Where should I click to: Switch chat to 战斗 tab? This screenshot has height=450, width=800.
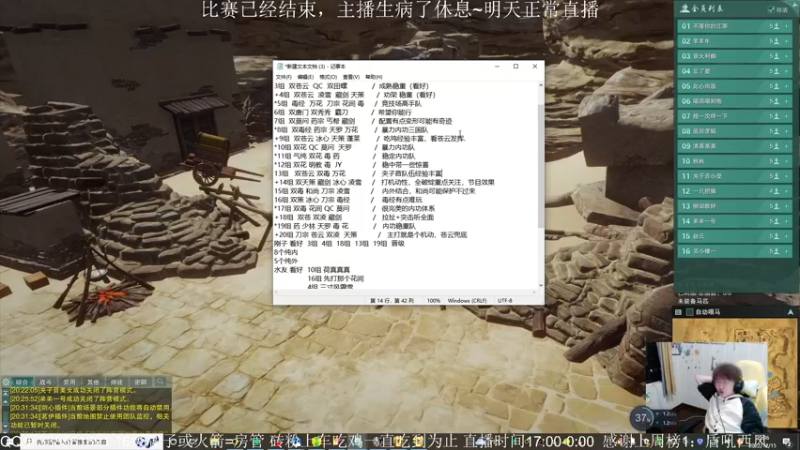(45, 382)
